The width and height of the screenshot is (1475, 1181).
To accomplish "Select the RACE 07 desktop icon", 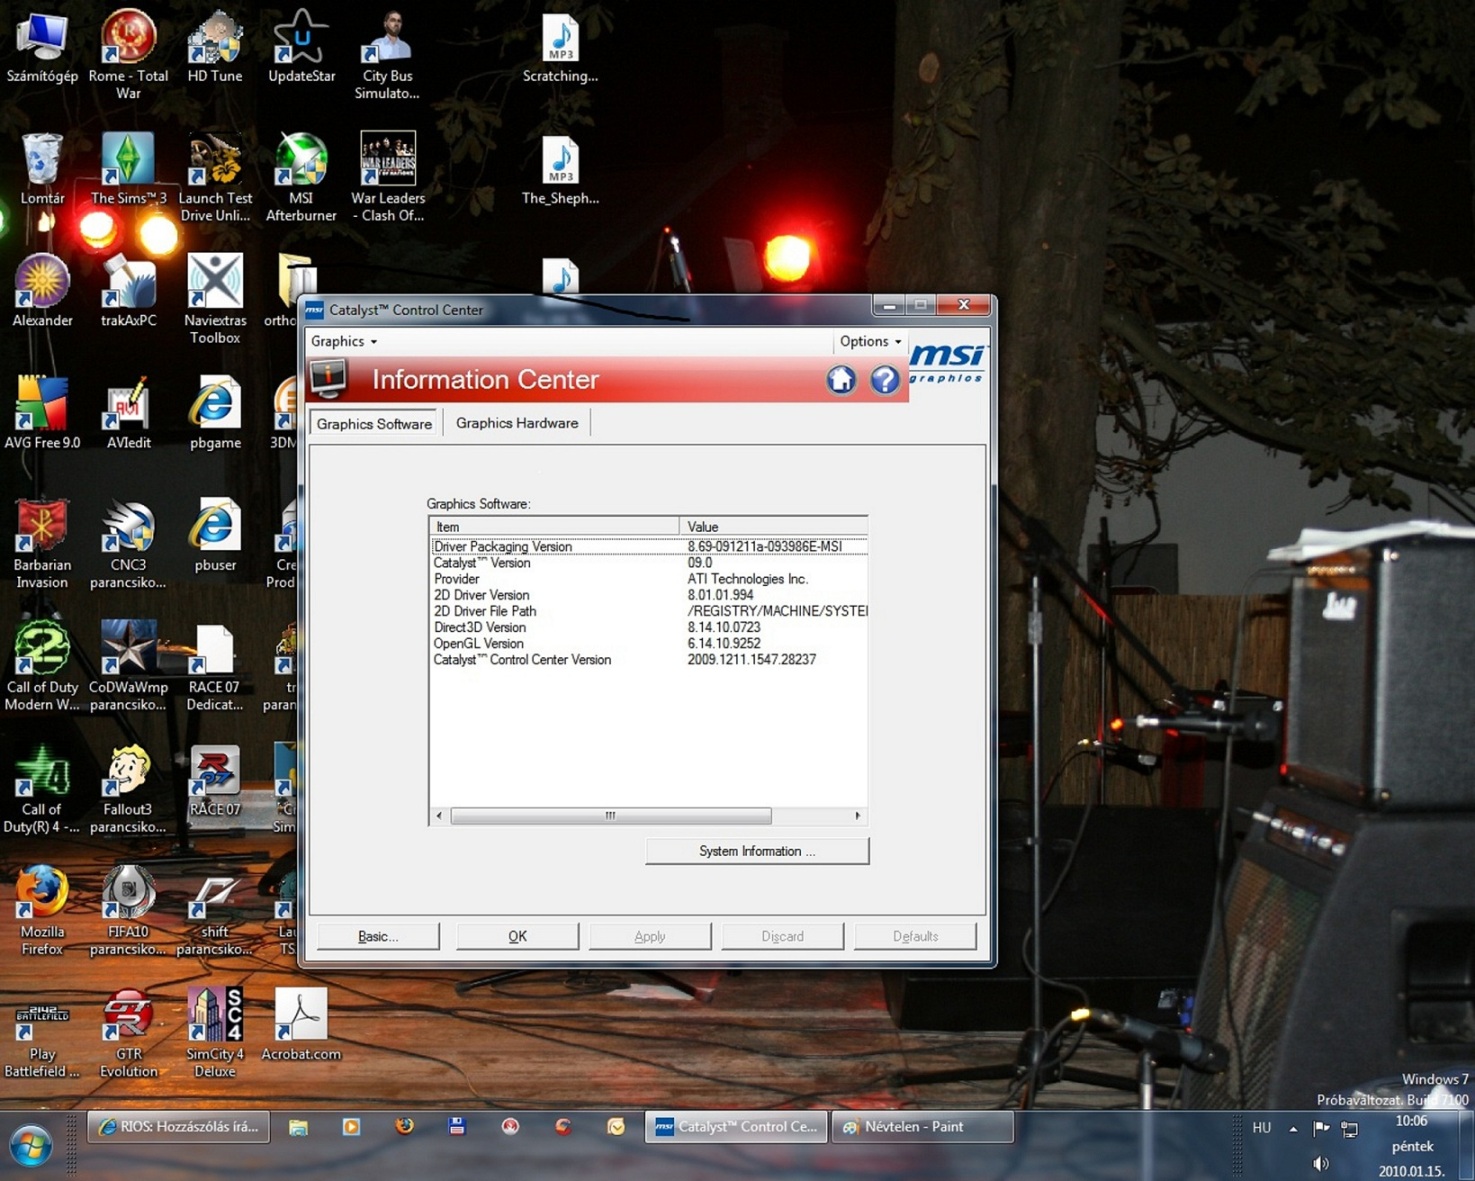I will coord(215,780).
